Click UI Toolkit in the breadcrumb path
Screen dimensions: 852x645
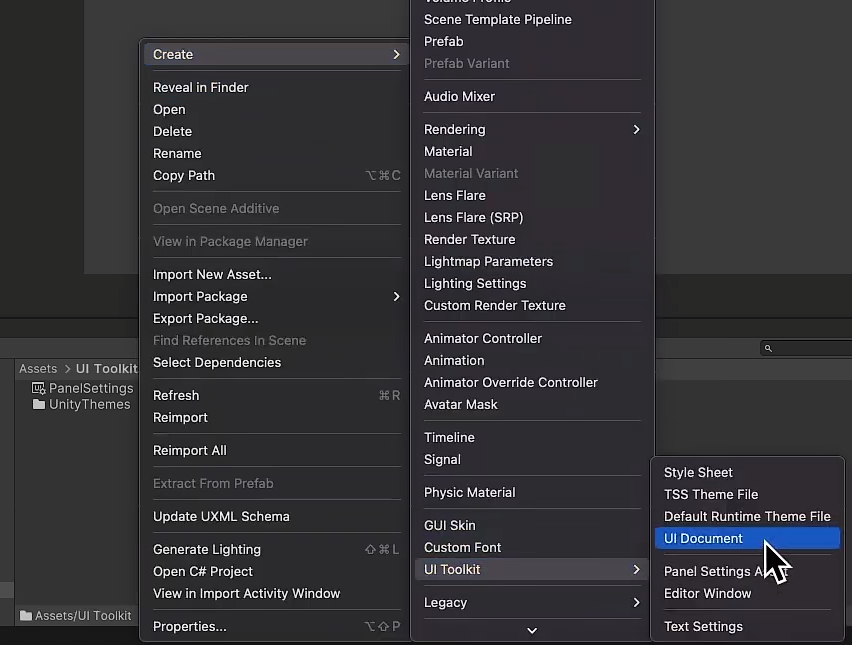106,368
